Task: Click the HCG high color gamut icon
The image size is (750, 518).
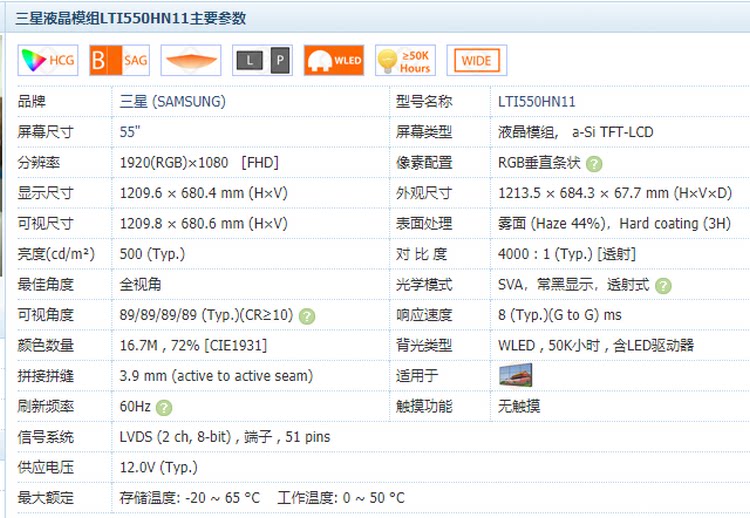Action: (48, 60)
